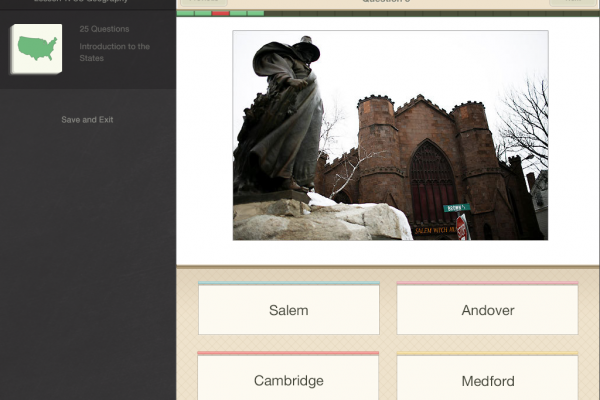Choose the Salem answer
Screen dimensions: 600x400
click(289, 309)
